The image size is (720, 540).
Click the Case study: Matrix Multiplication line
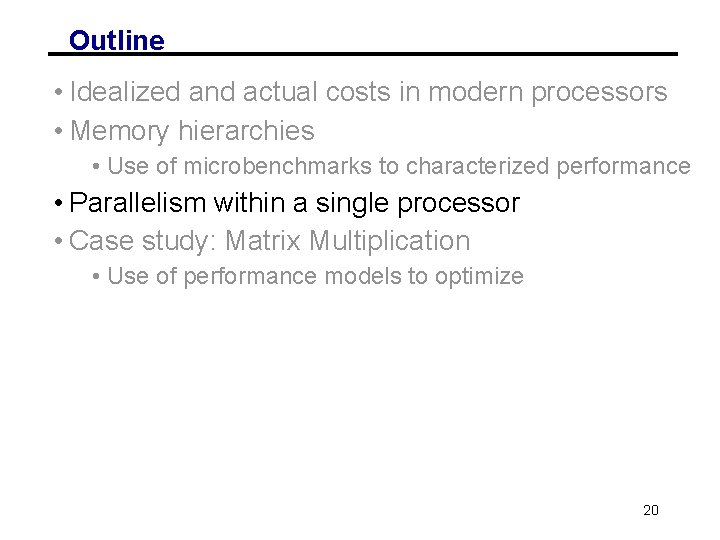(x=270, y=241)
